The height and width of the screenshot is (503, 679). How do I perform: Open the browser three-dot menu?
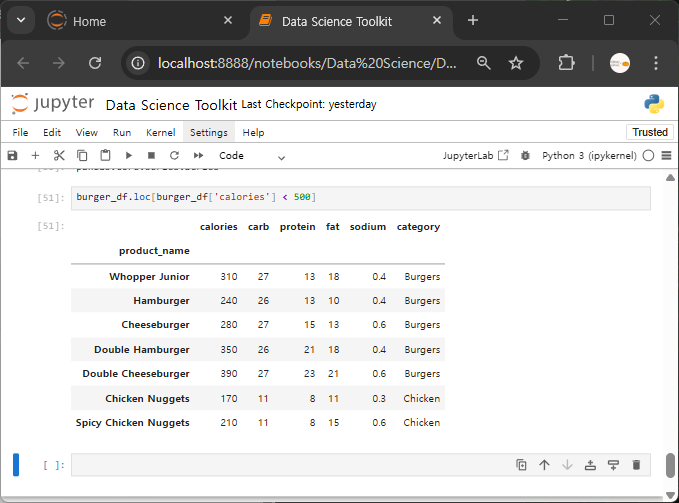pos(656,63)
